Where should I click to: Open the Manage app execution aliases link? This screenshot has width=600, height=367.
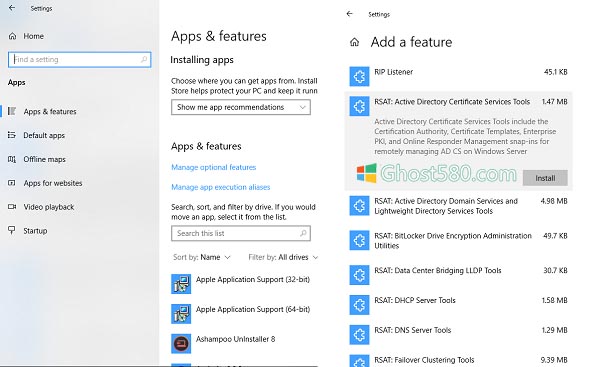pos(220,187)
